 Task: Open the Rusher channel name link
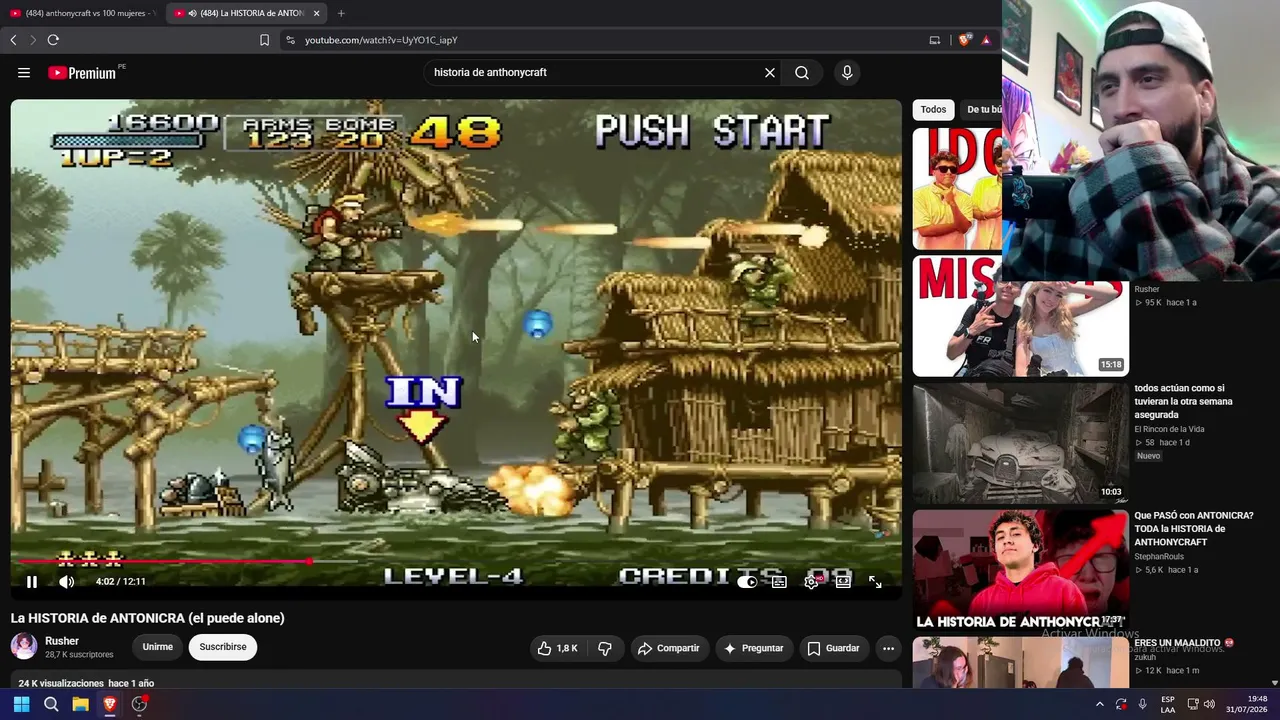coord(62,641)
